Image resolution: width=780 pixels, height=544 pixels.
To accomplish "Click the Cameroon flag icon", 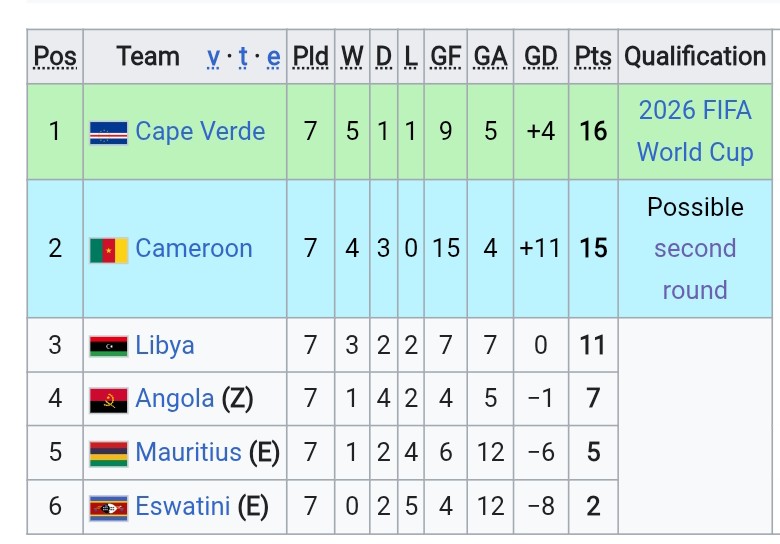I will click(x=108, y=250).
